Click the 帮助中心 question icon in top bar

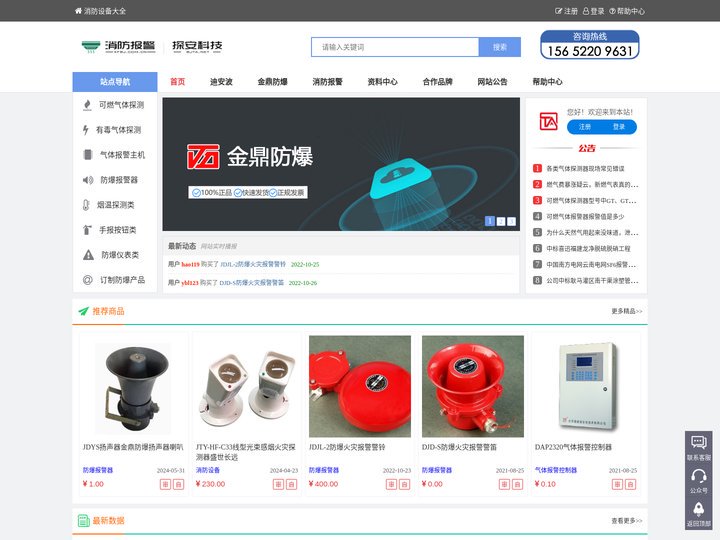[612, 11]
